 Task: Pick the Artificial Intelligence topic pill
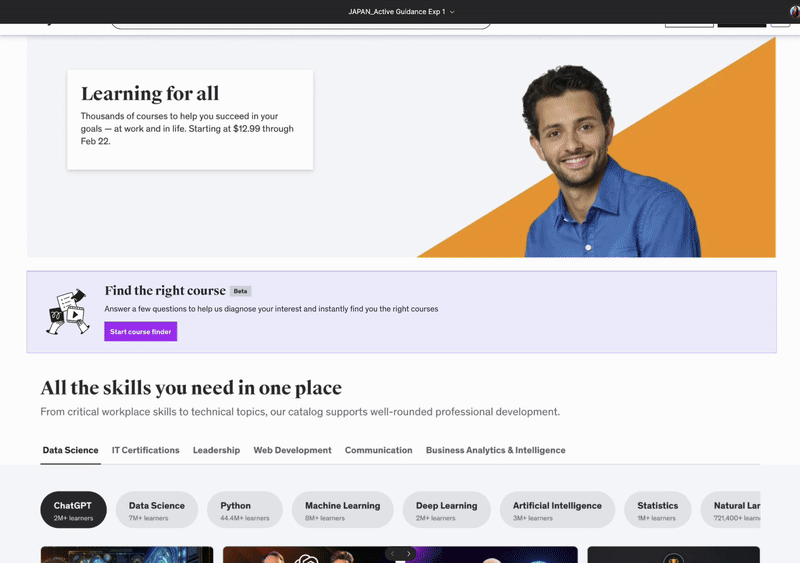[x=557, y=510]
